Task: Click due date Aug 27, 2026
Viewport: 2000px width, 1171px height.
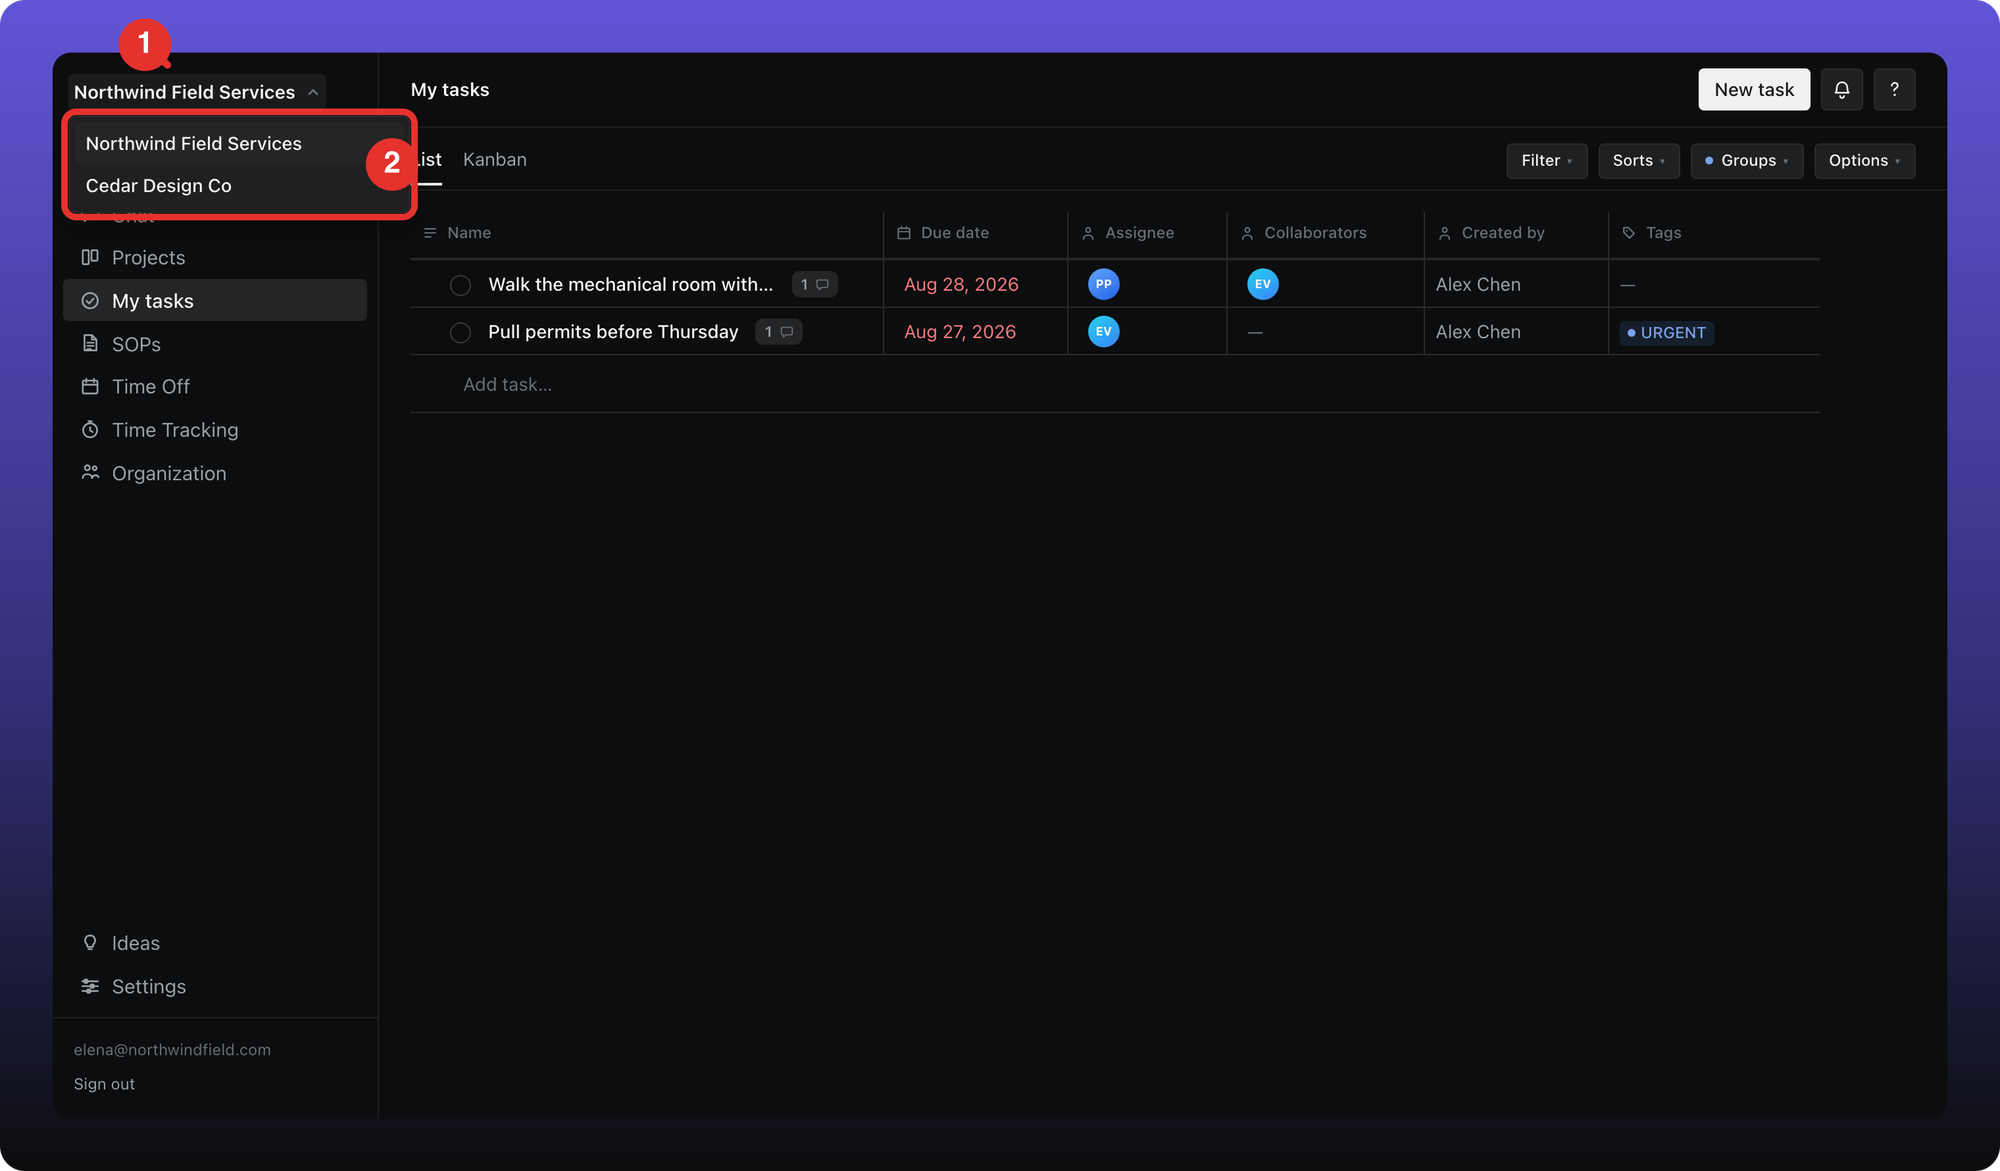Action: click(x=960, y=332)
